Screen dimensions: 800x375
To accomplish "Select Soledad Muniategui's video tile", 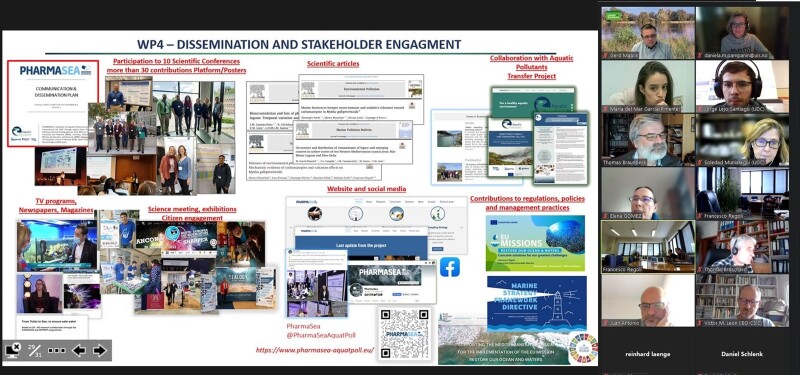I will tap(742, 140).
